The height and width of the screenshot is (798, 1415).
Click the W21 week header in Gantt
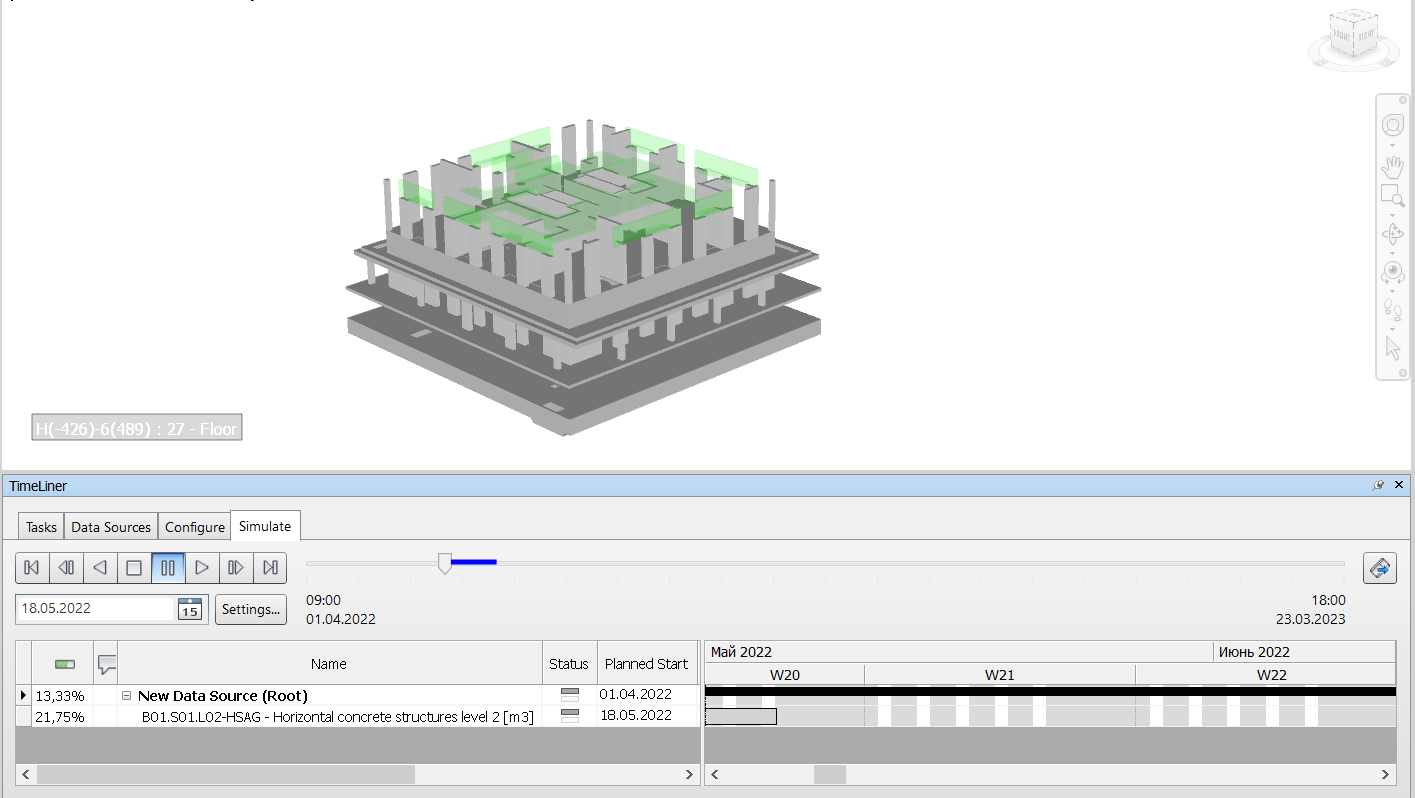(1000, 675)
